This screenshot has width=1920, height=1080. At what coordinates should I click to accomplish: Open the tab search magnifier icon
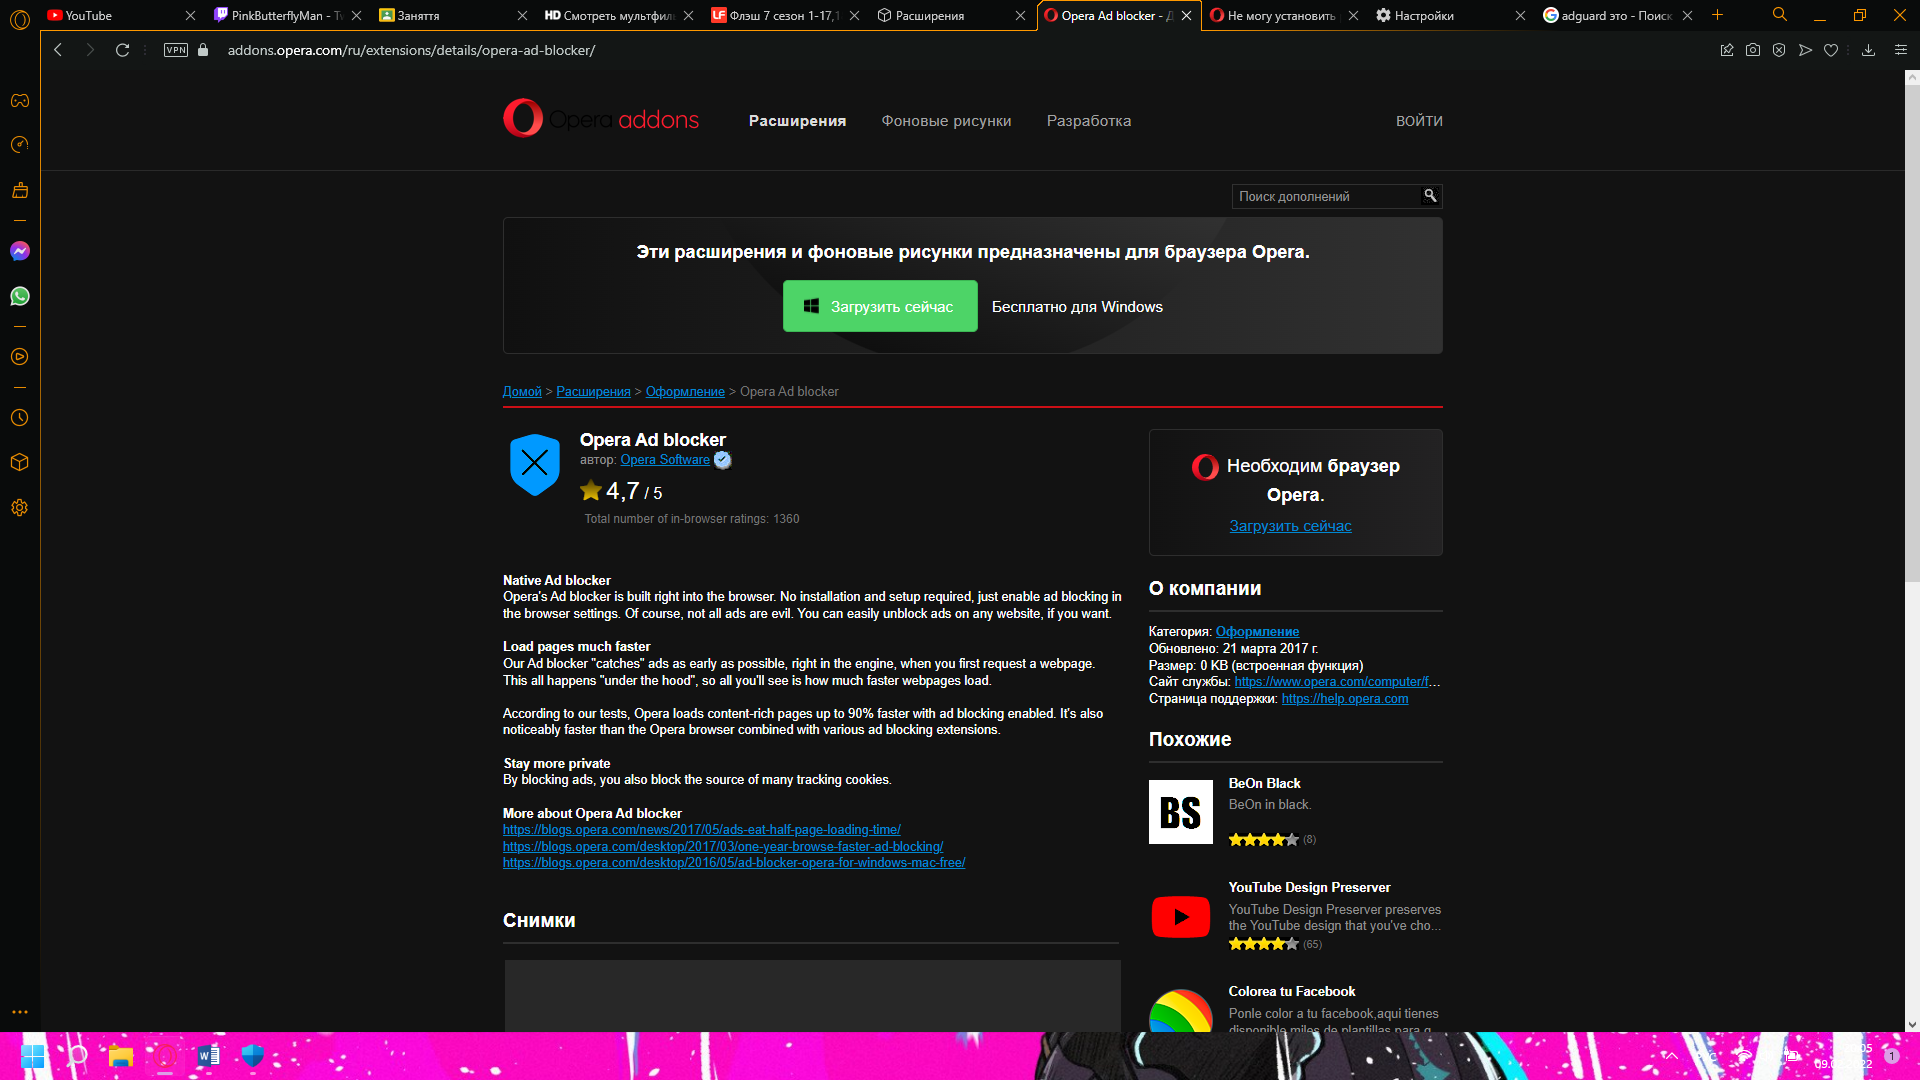pyautogui.click(x=1780, y=15)
